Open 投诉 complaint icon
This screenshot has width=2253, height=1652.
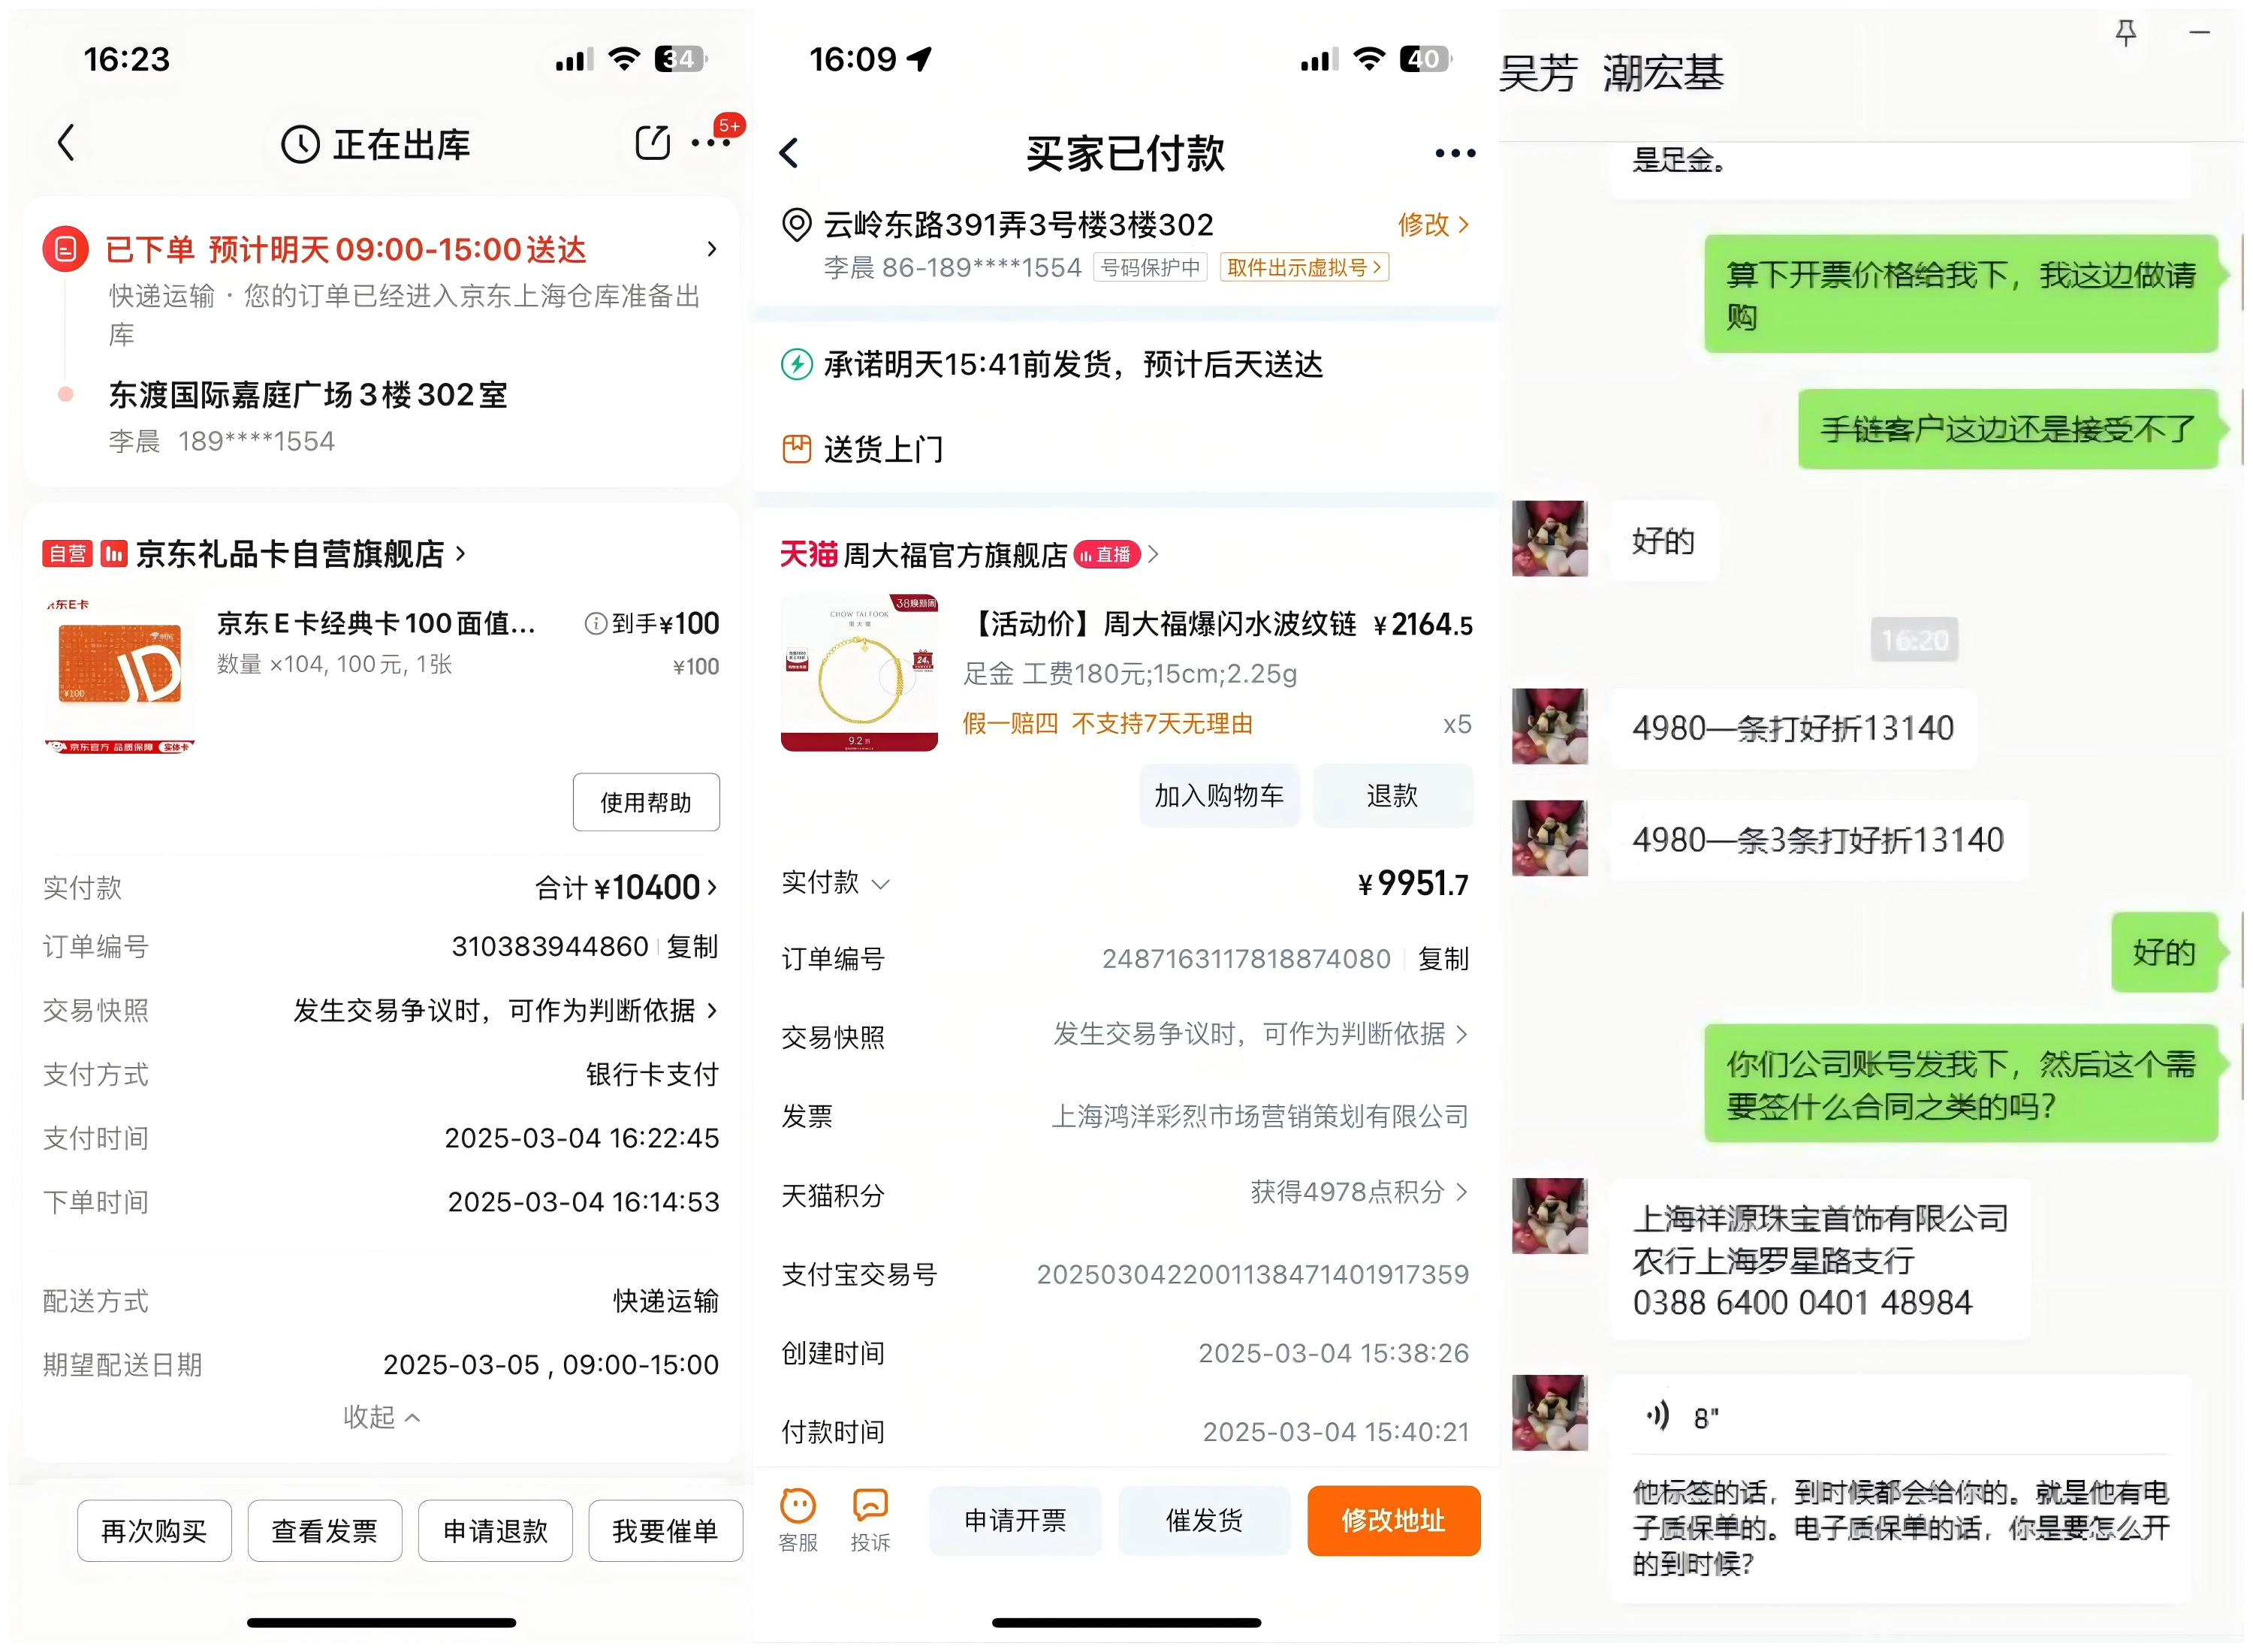coord(870,1520)
